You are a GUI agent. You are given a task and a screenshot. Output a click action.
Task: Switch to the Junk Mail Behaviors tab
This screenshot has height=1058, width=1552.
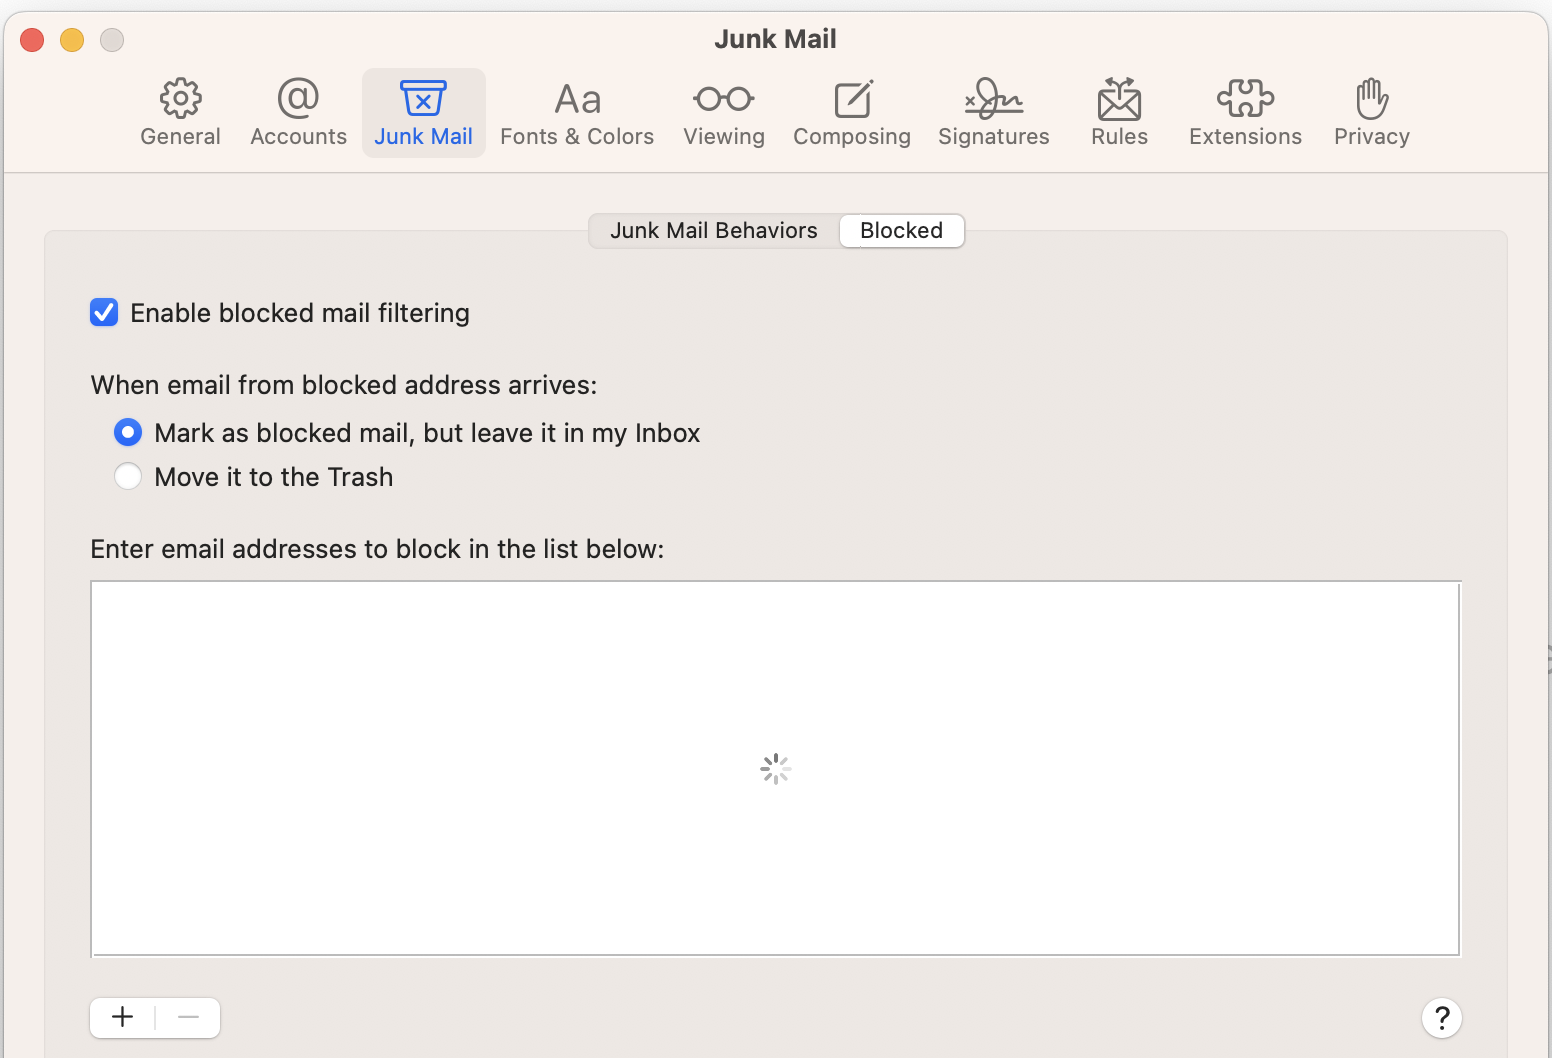(x=713, y=230)
